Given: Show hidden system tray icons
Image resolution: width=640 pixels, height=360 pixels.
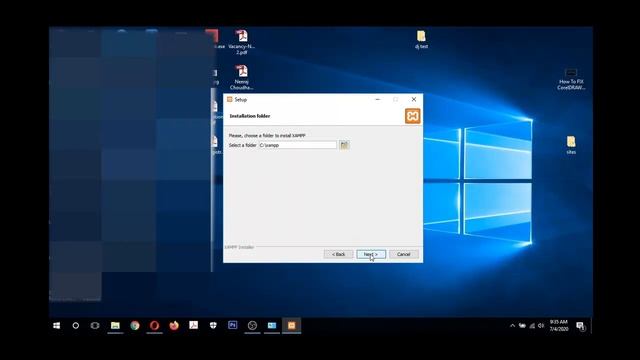Looking at the screenshot, I should [x=512, y=325].
